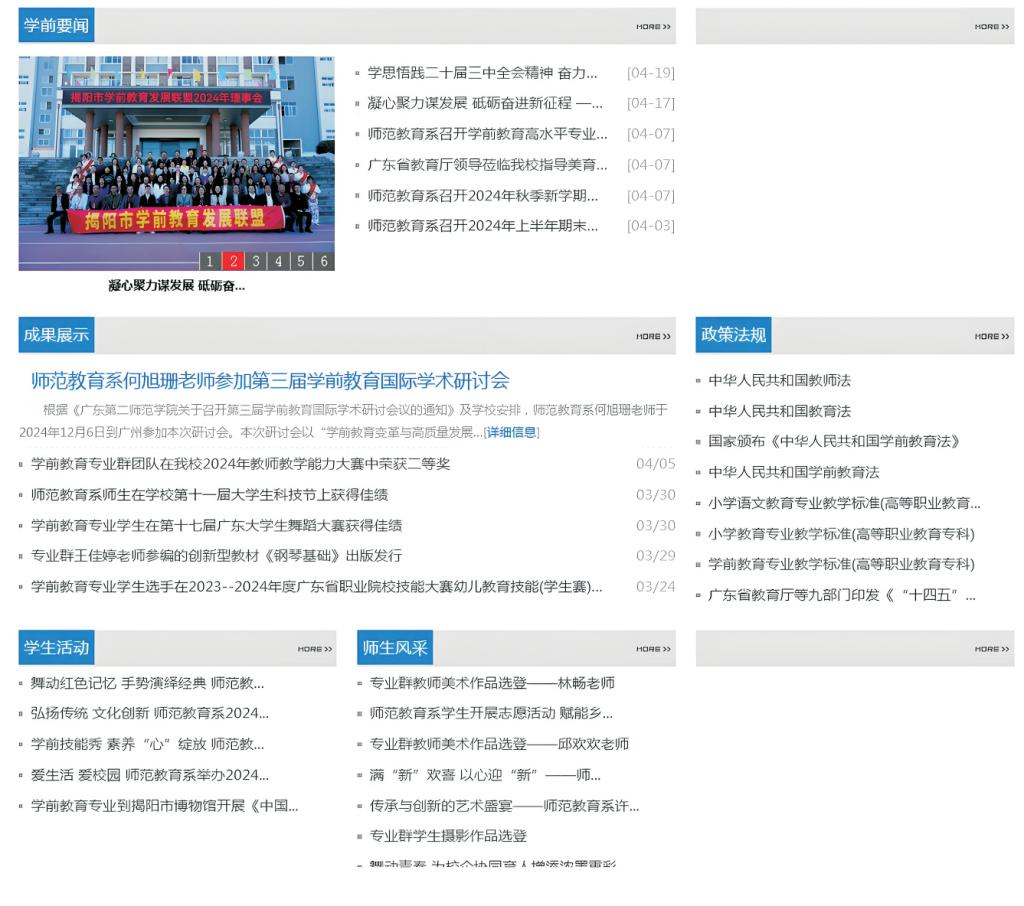This screenshot has height=906, width=1024.
Task: Open MORE in the 政策法规 section header
Action: (x=991, y=336)
